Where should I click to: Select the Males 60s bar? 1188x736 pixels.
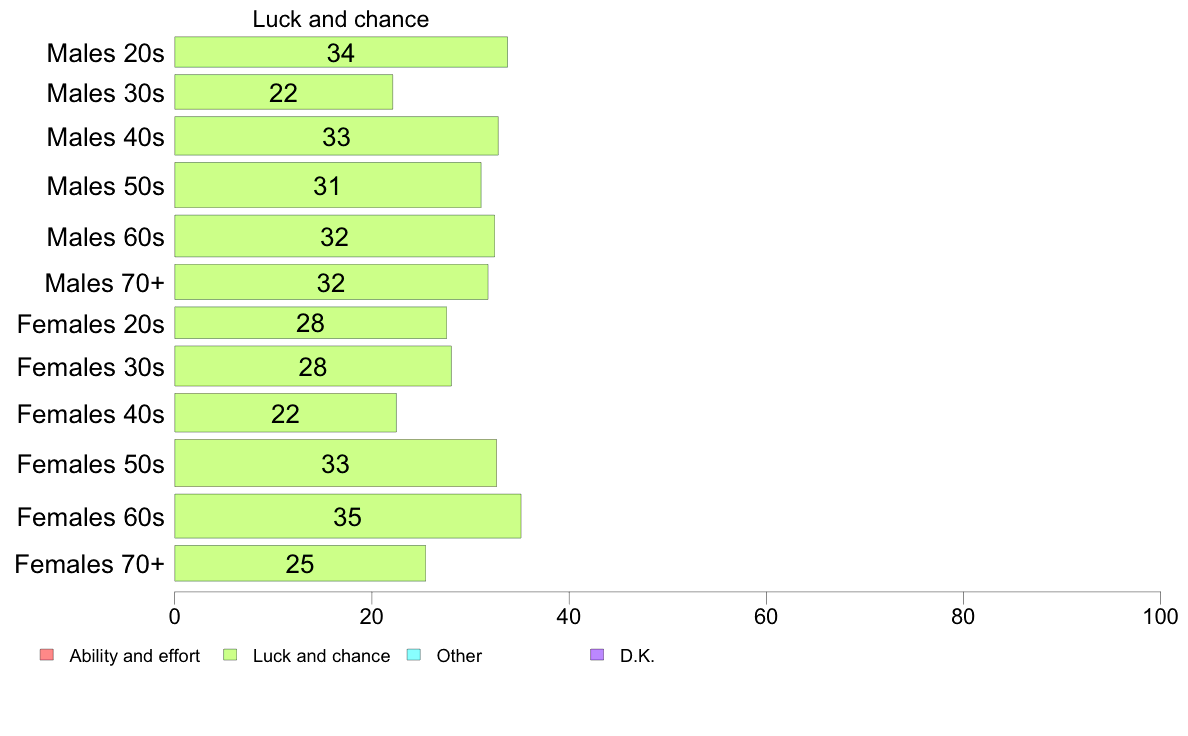point(335,236)
